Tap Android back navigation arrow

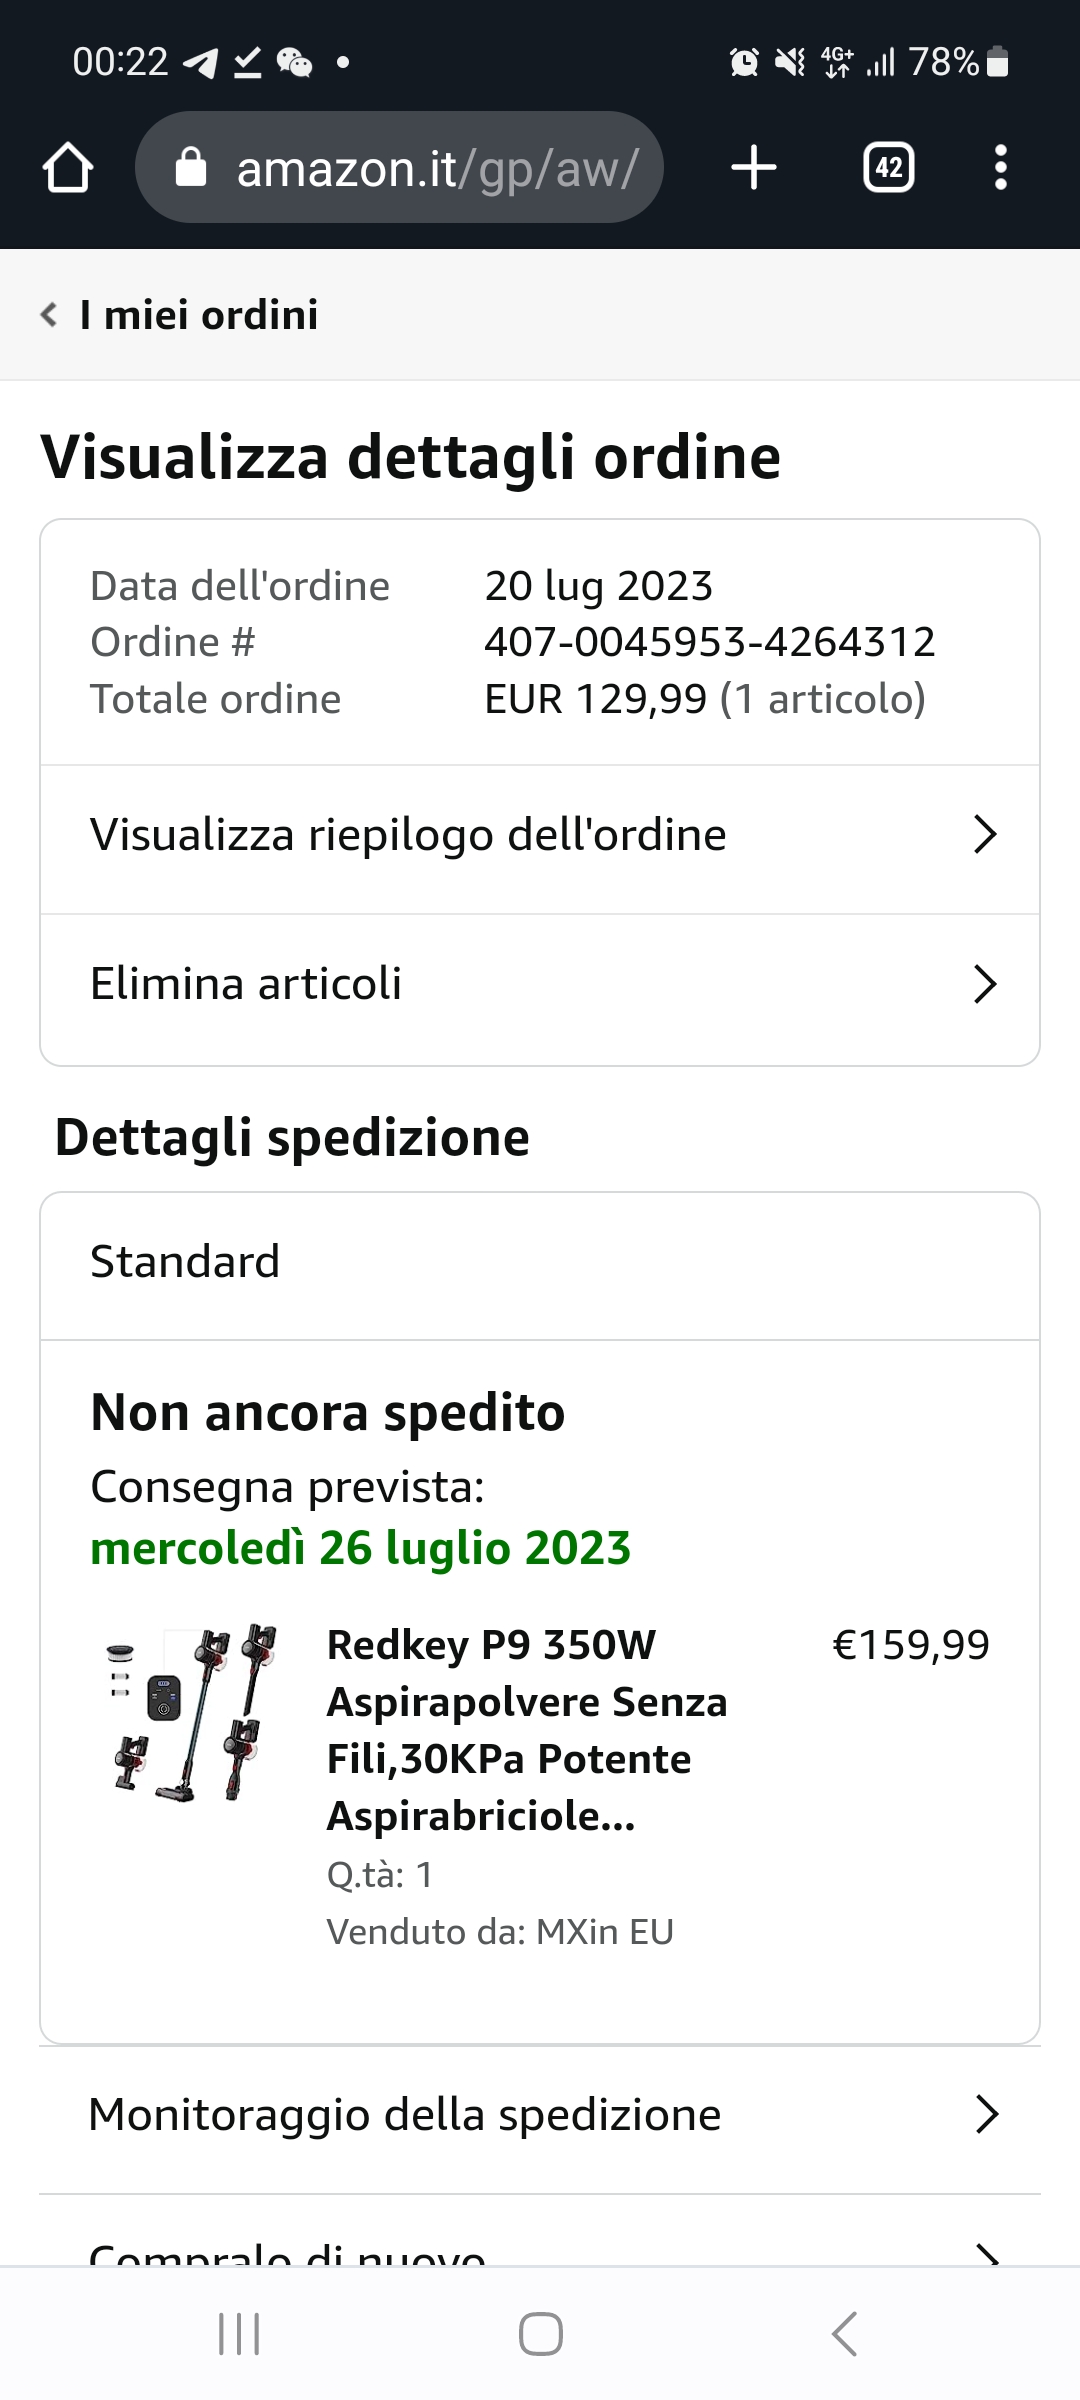844,2334
